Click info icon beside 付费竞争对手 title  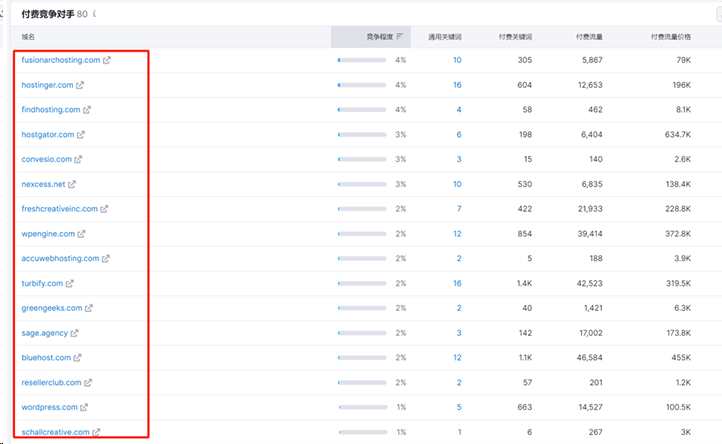point(94,14)
